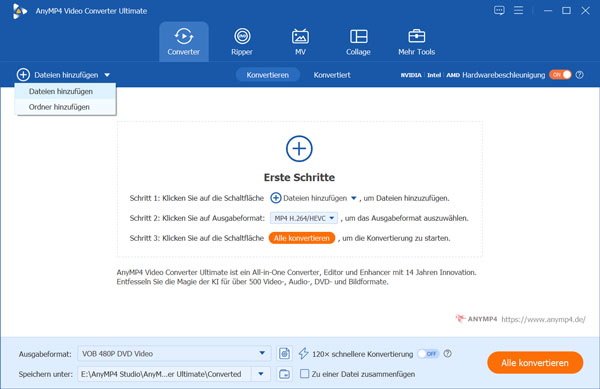Open the hamburger menu in title bar

(518, 10)
